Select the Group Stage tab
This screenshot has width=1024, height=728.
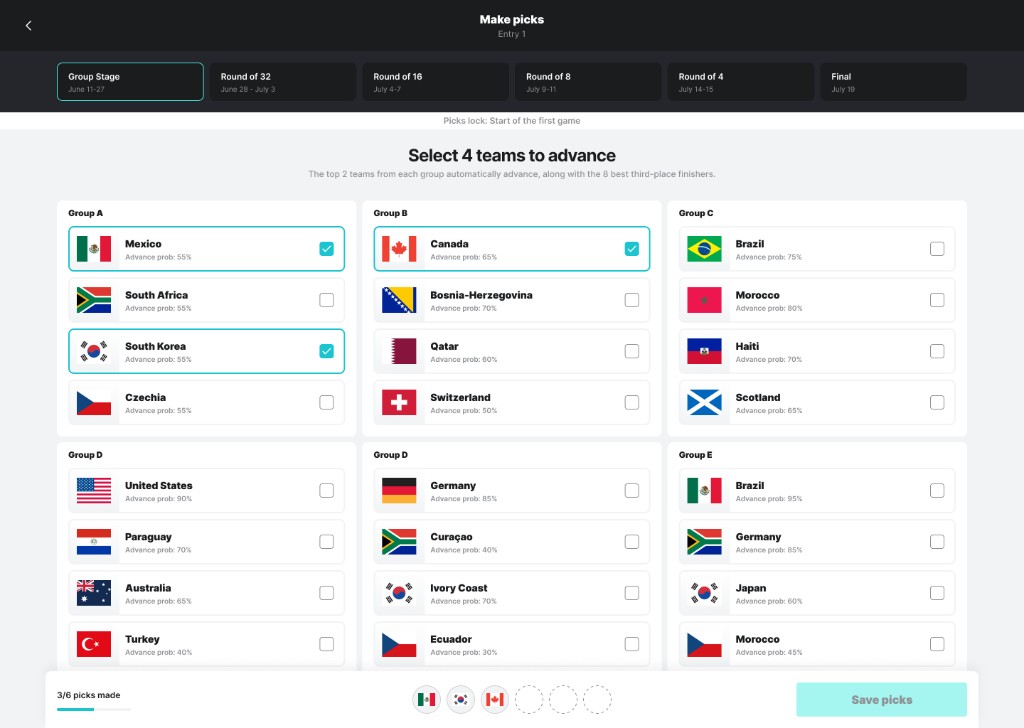[130, 82]
